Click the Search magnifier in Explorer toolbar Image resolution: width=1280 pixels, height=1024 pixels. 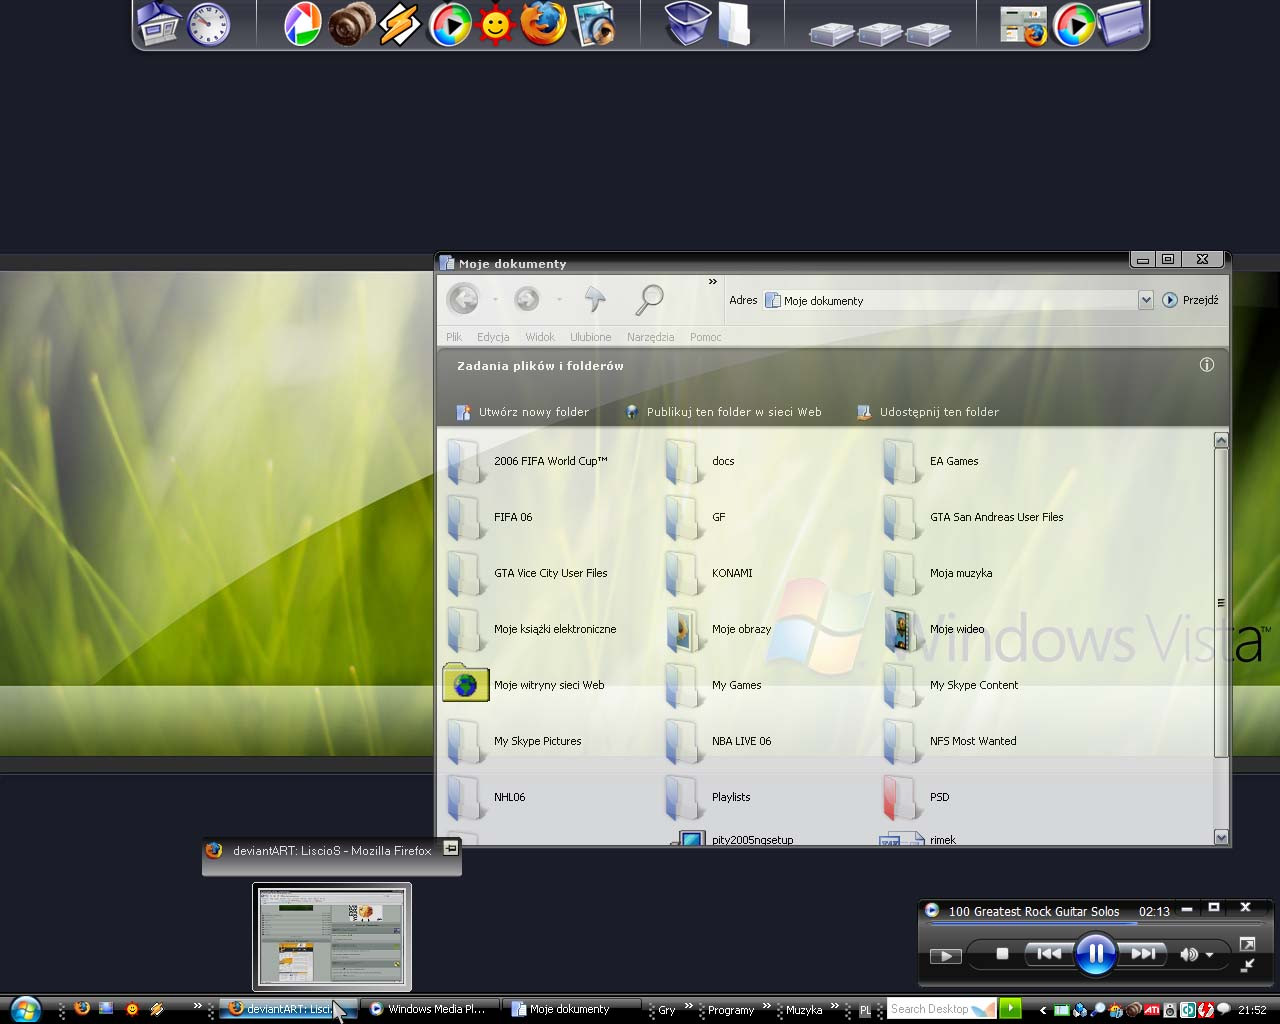650,298
